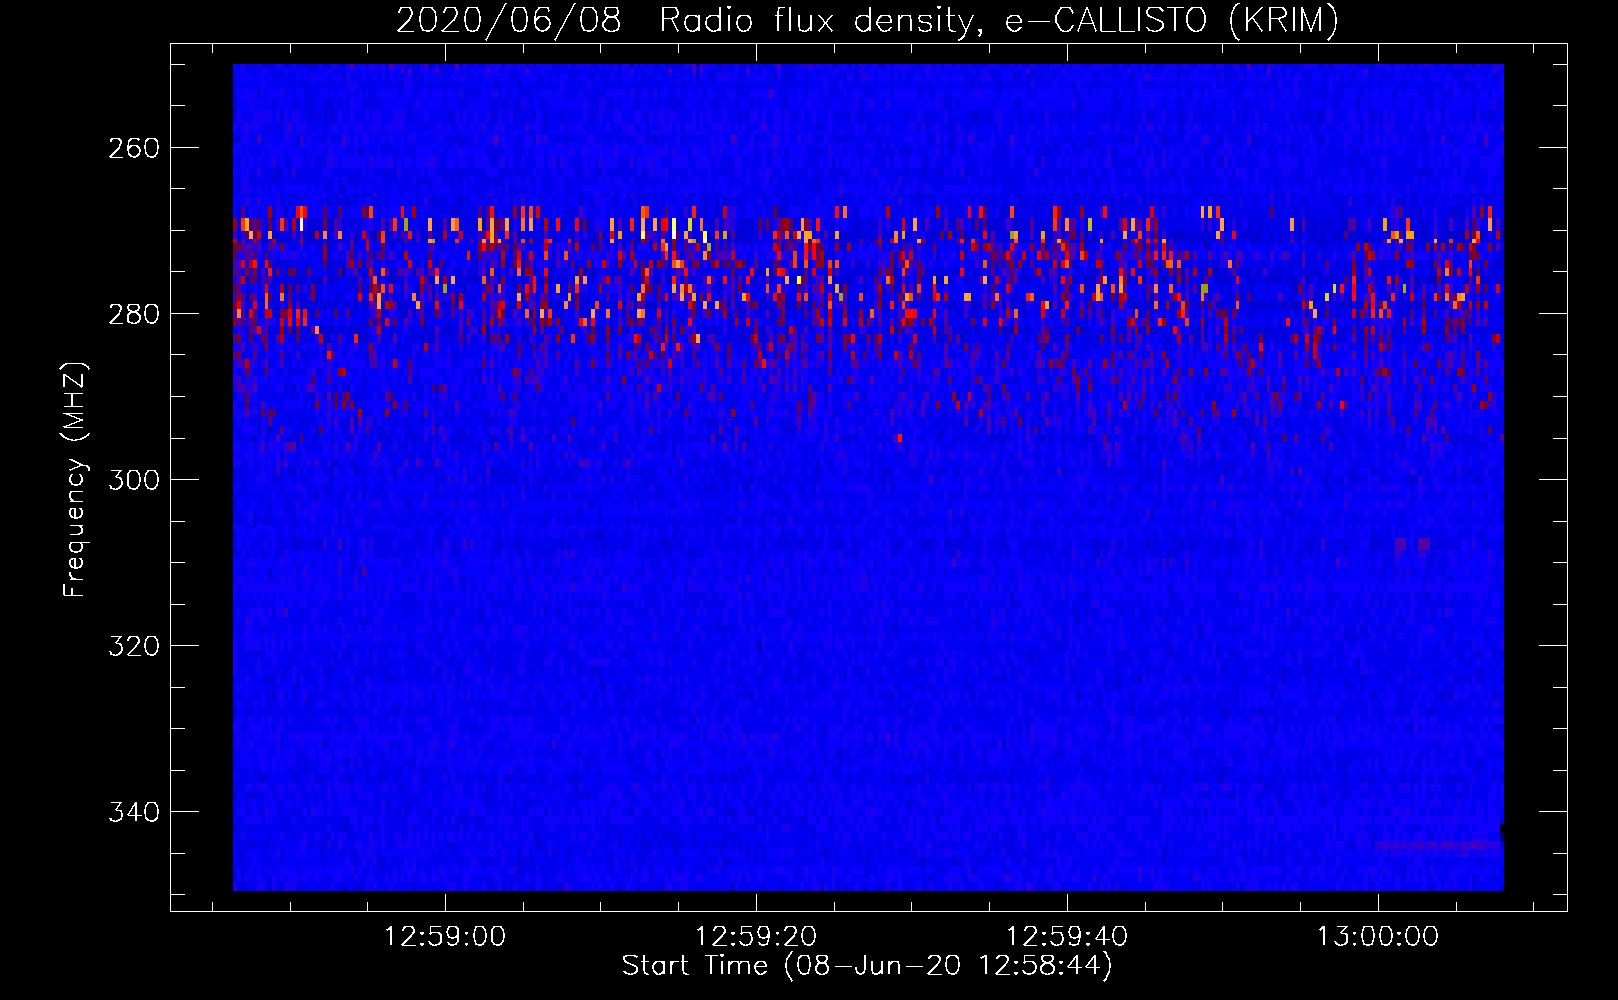Click the 280 frequency tick label
This screenshot has width=1618, height=1000.
[x=134, y=314]
